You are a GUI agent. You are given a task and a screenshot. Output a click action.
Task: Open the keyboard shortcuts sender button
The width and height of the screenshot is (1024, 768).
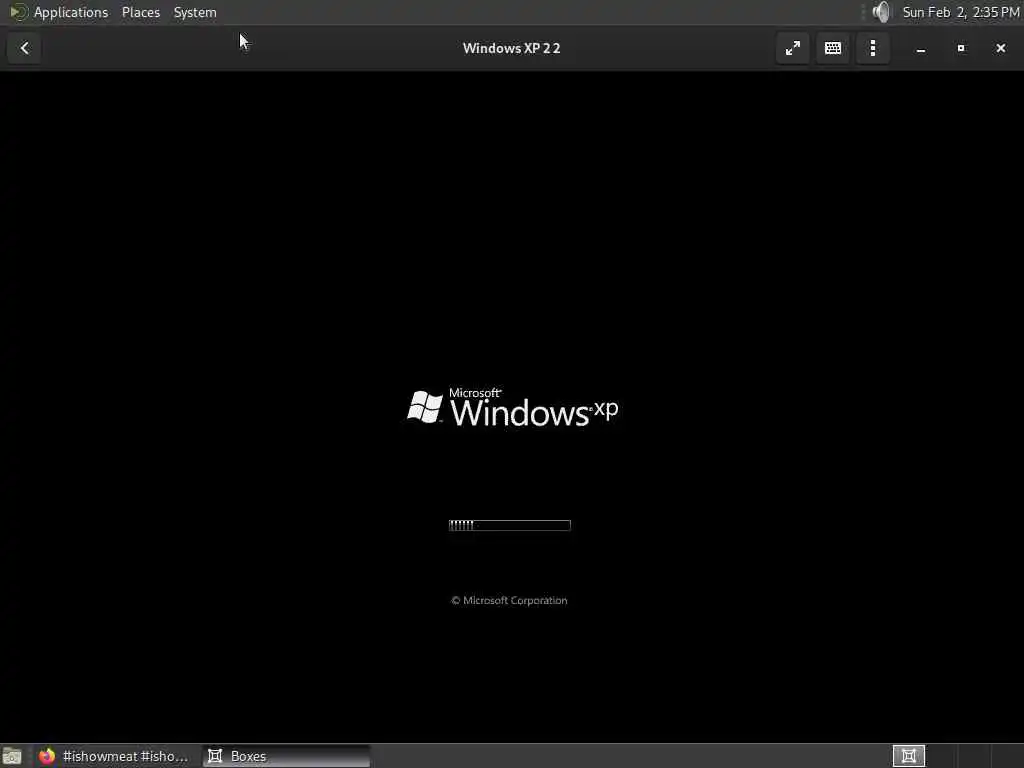833,48
